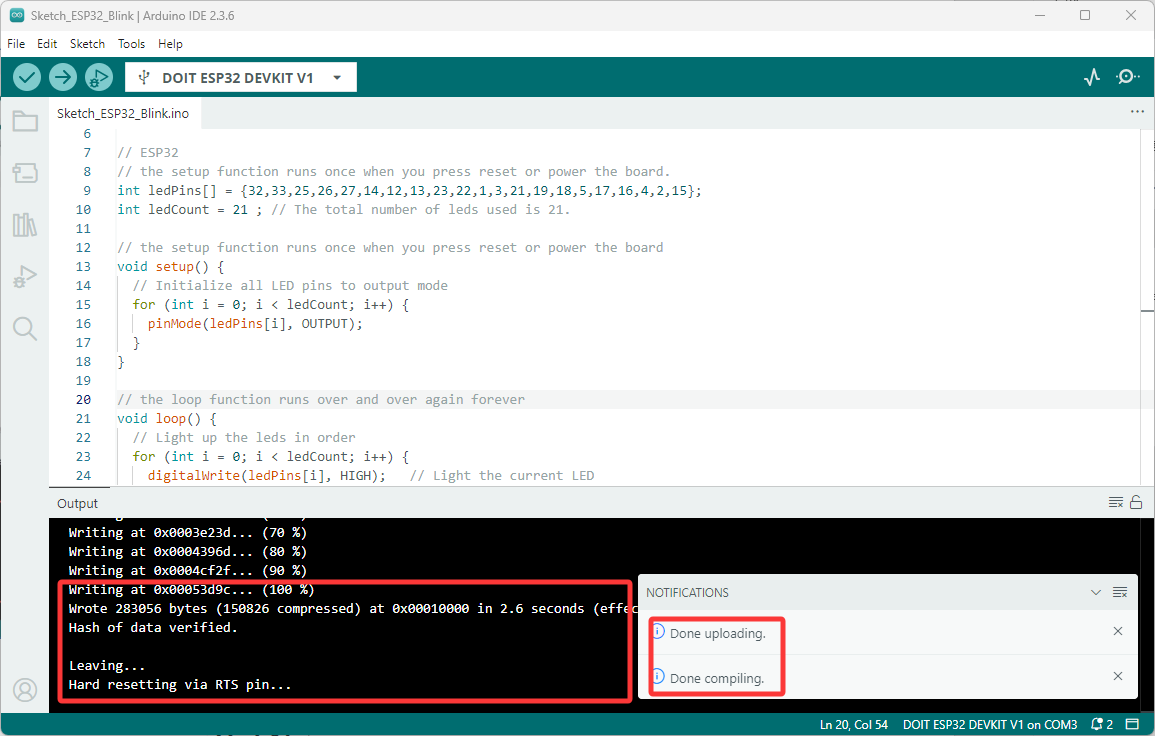Click the Verify checkmark button

(x=27, y=77)
